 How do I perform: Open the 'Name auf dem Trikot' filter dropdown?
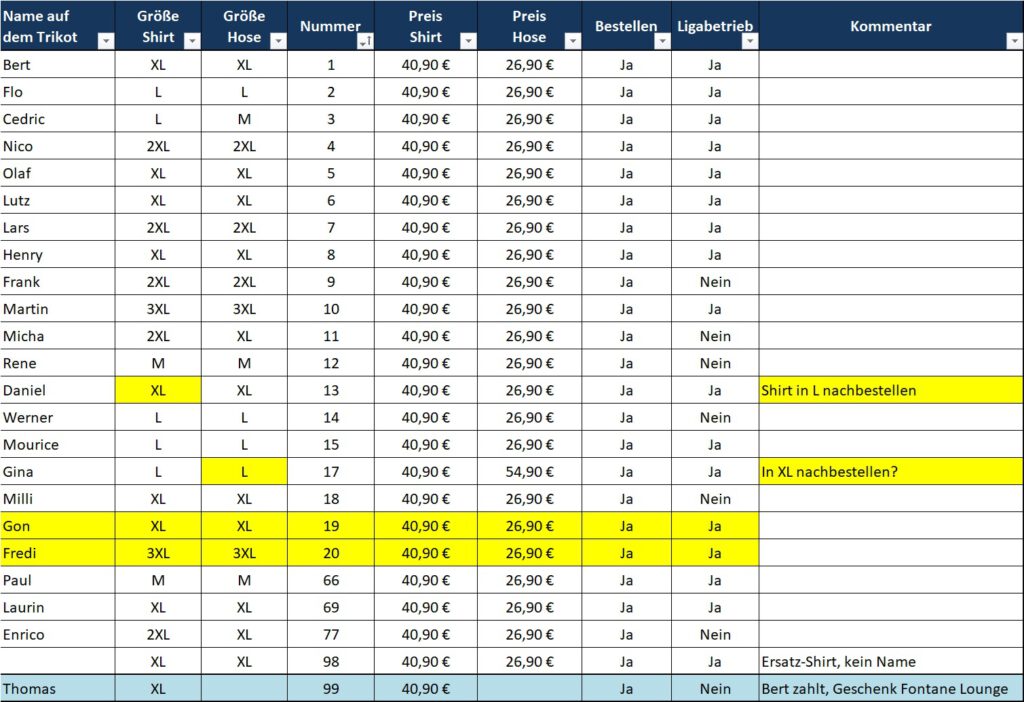(x=106, y=41)
